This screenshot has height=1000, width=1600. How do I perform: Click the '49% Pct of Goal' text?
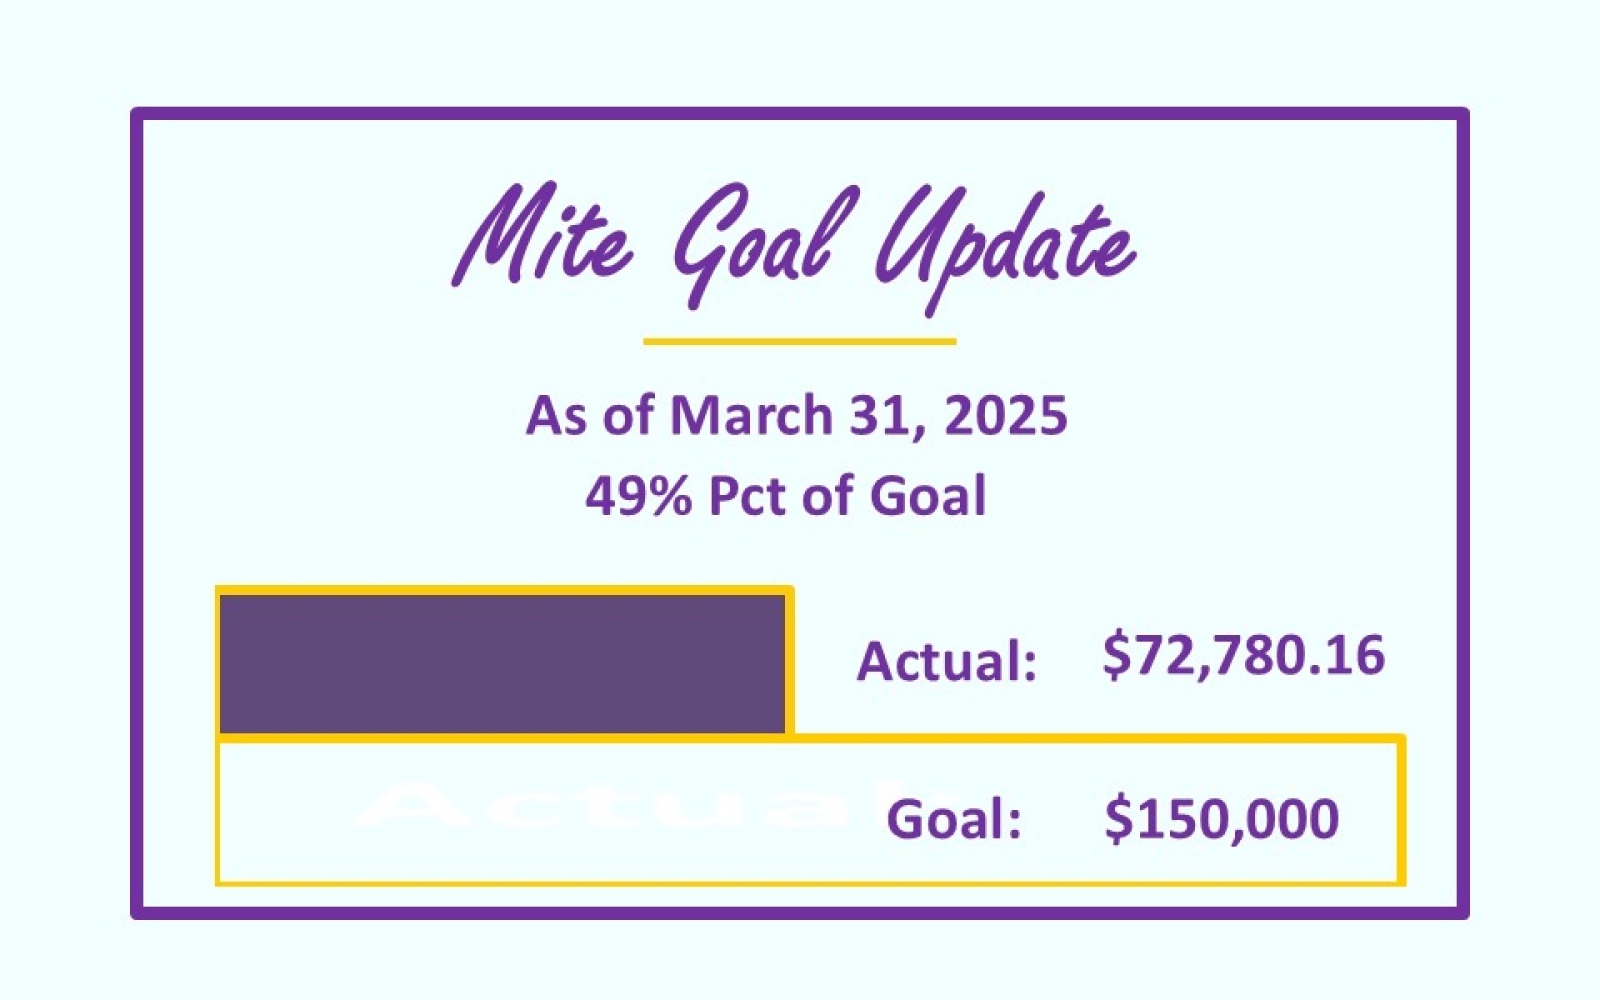pos(786,496)
